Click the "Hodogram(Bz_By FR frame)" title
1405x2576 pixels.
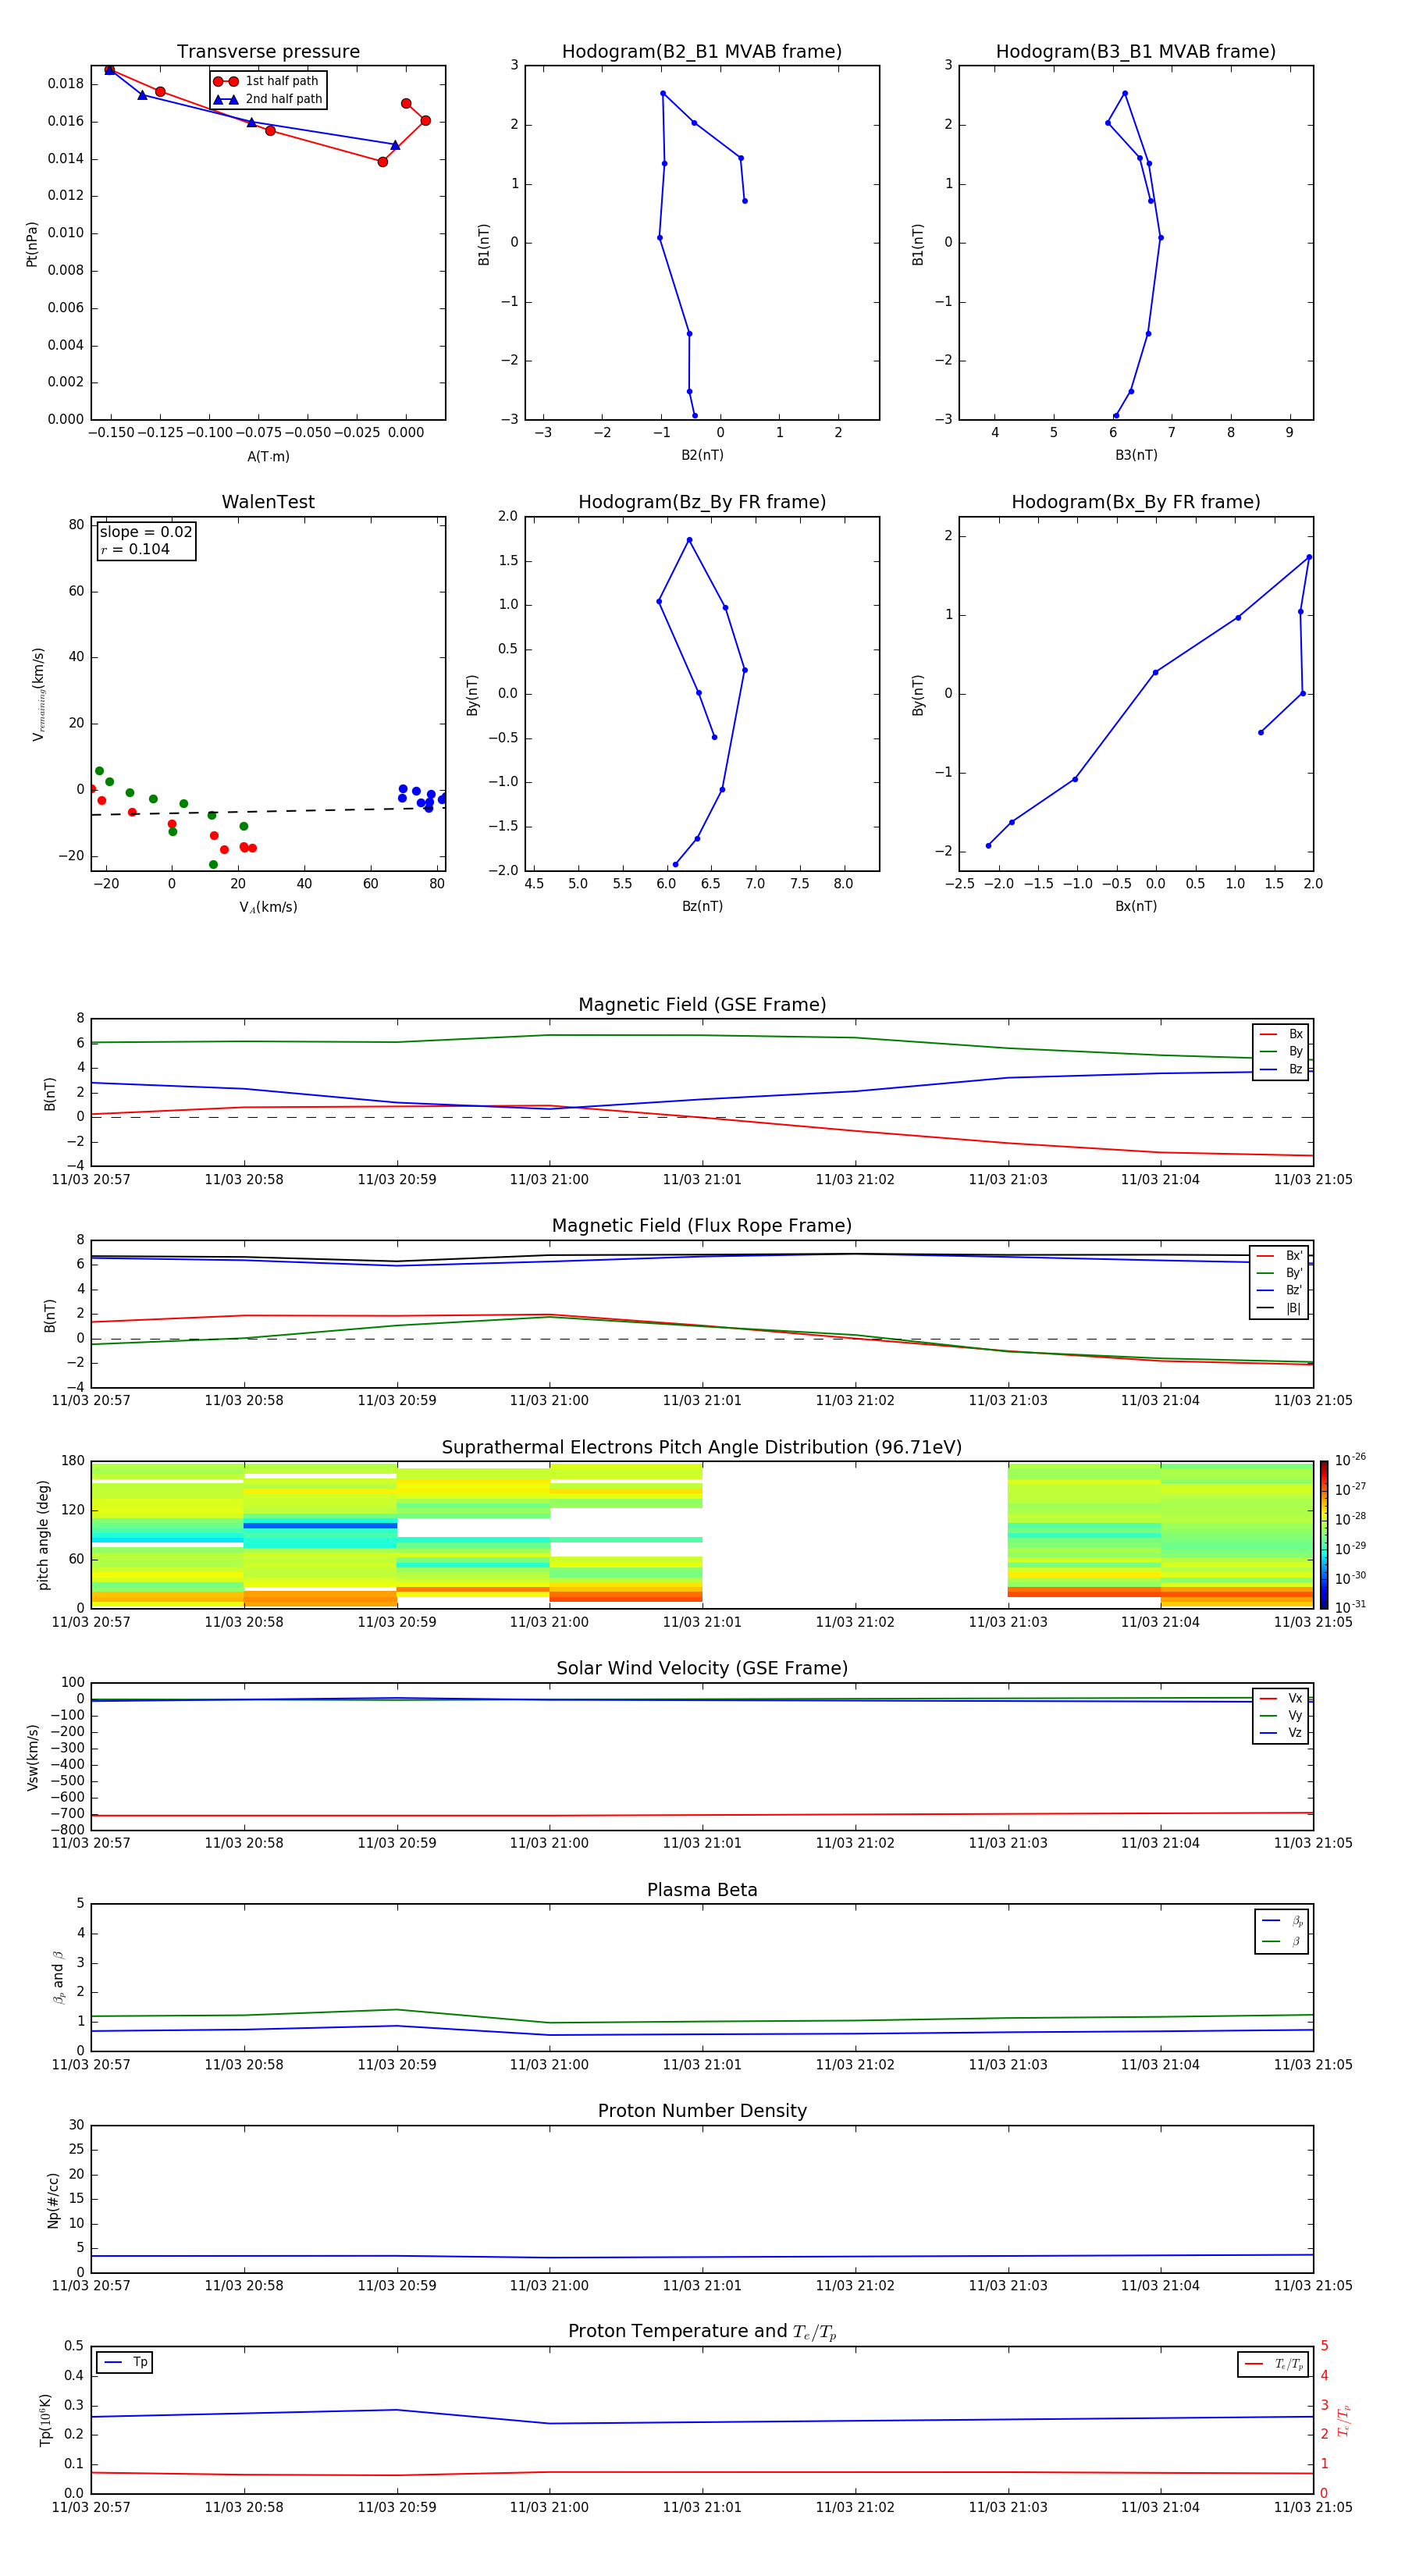[702, 502]
